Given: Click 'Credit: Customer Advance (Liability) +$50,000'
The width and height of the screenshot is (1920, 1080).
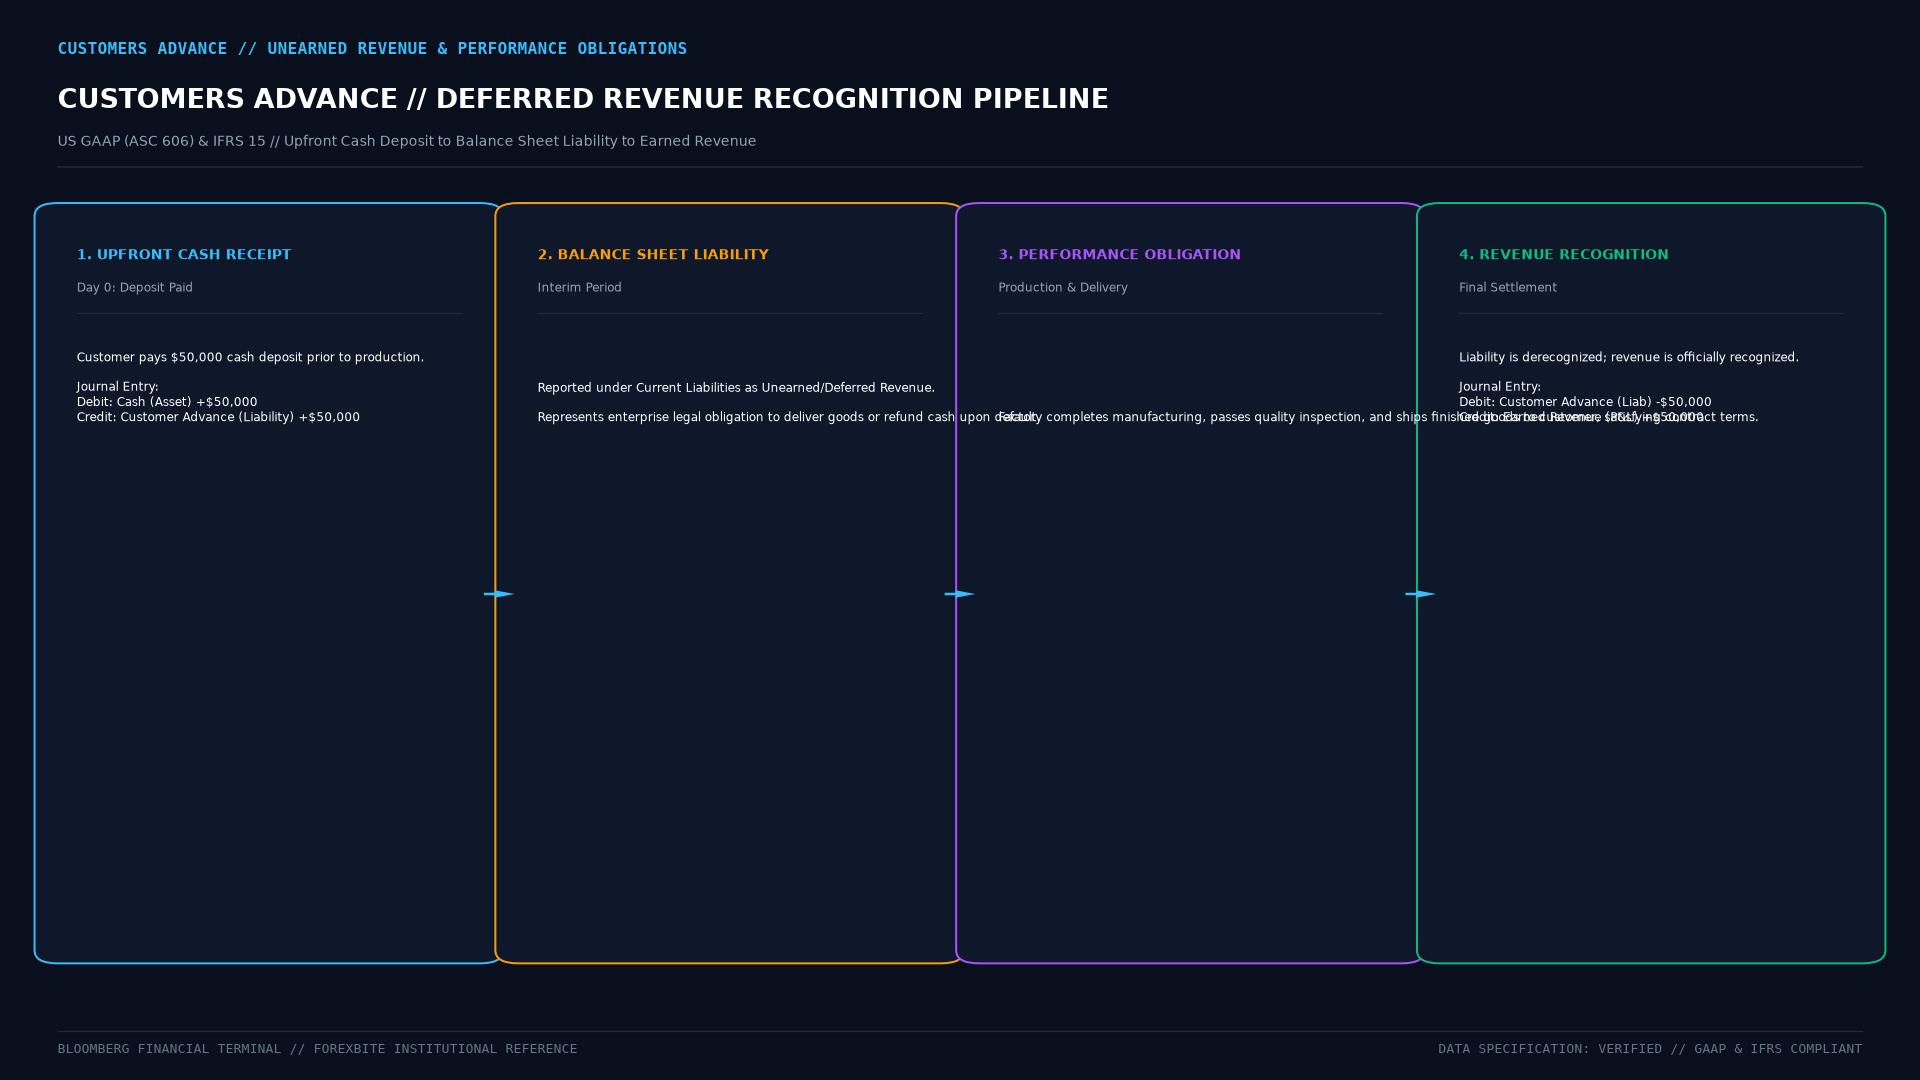Looking at the screenshot, I should [218, 417].
